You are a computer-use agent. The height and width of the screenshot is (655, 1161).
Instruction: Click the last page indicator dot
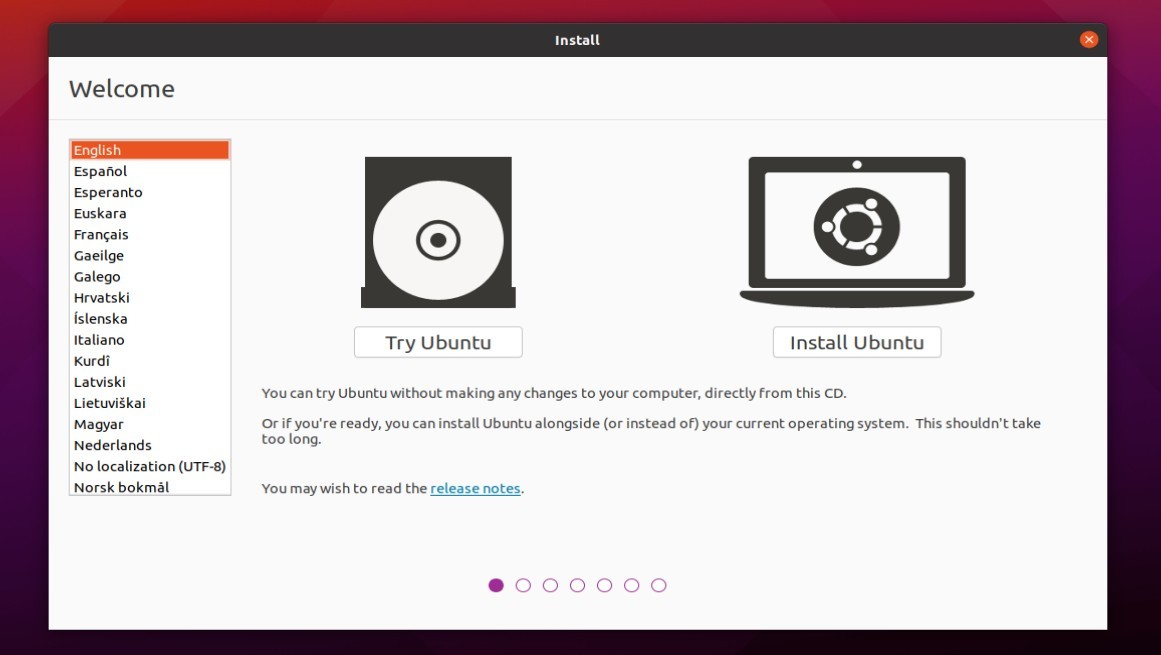[x=659, y=585]
